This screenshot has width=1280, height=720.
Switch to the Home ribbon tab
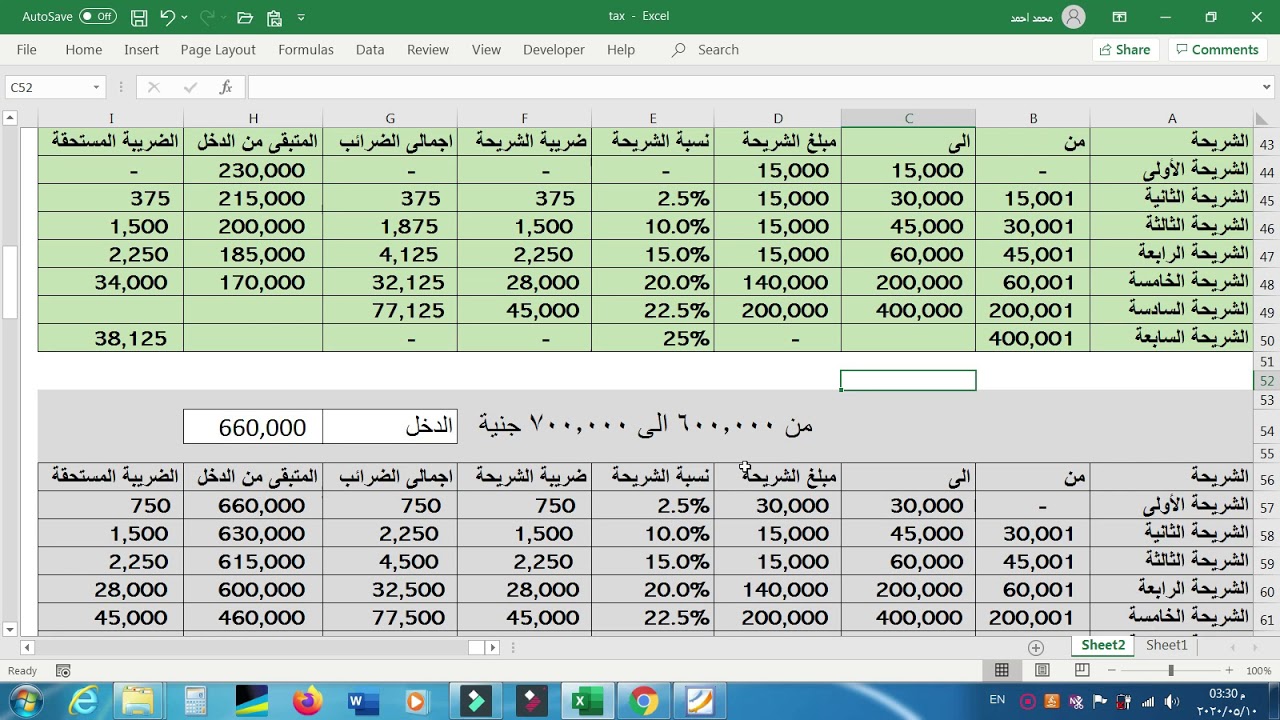click(83, 49)
